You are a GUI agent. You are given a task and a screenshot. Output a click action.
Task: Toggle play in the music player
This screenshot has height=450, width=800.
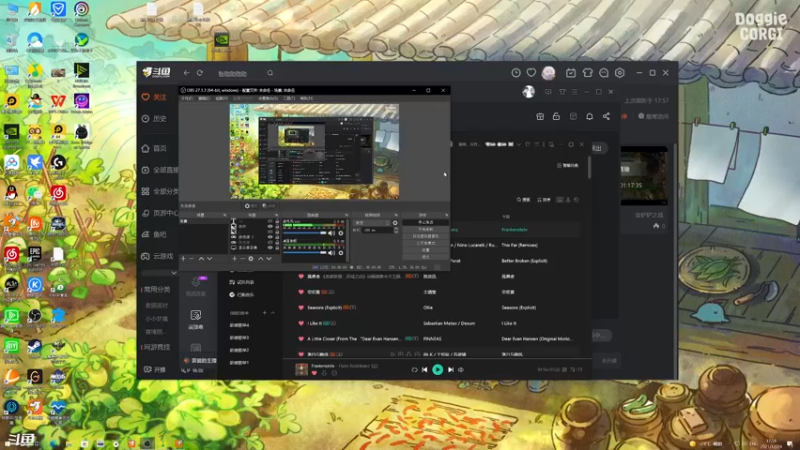[437, 369]
